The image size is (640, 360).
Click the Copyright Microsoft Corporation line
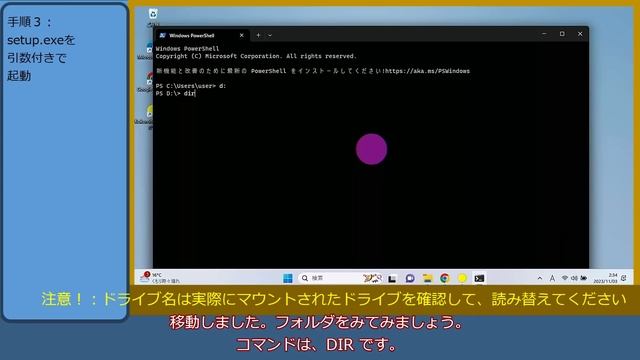(x=256, y=56)
